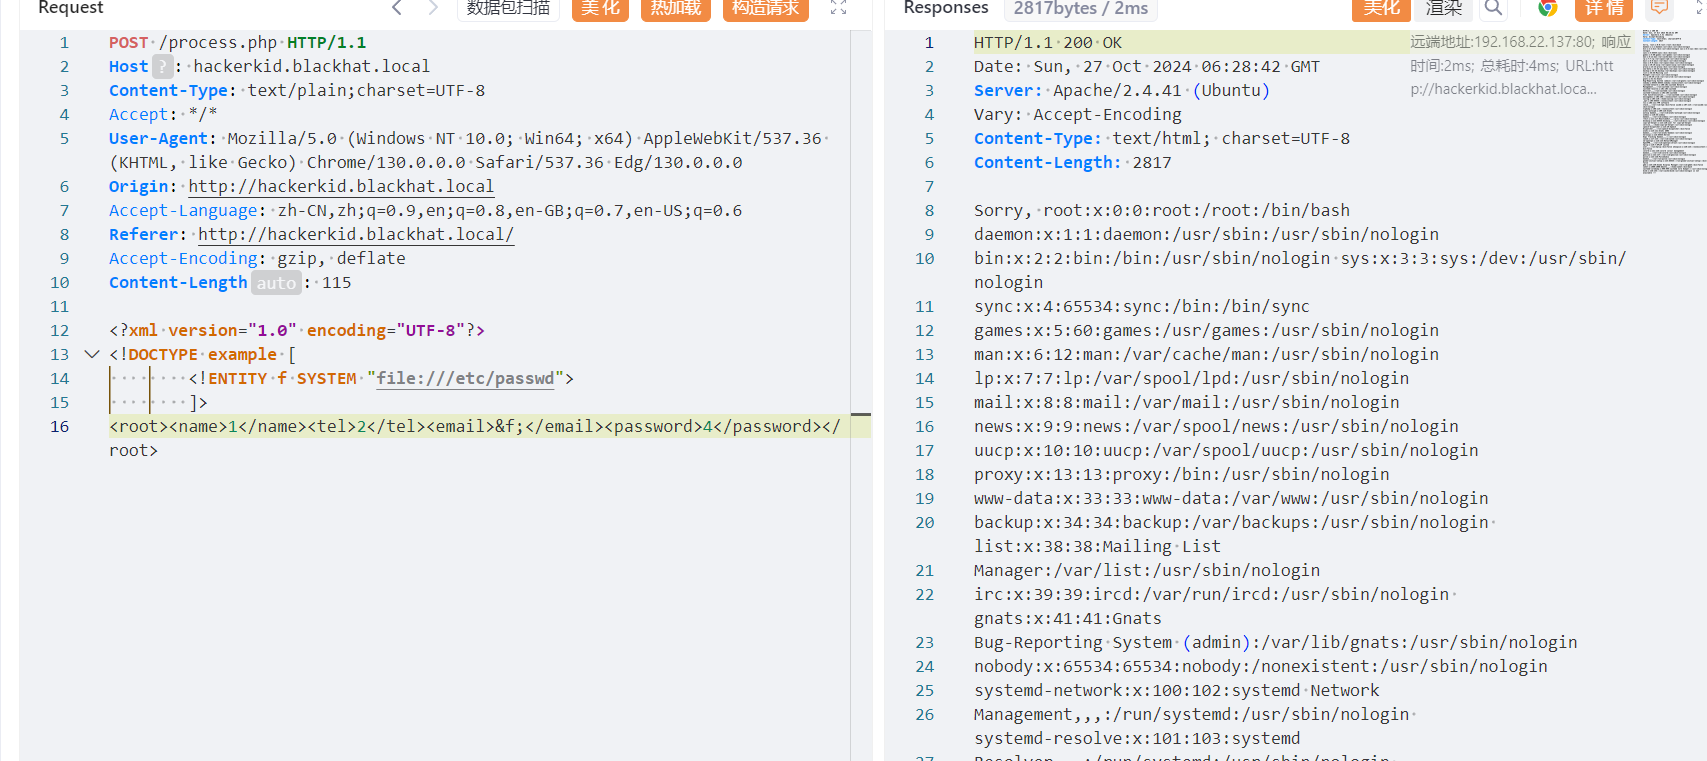Click the response minimap thumbnail
Viewport: 1707px width, 761px height.
(x=1674, y=102)
